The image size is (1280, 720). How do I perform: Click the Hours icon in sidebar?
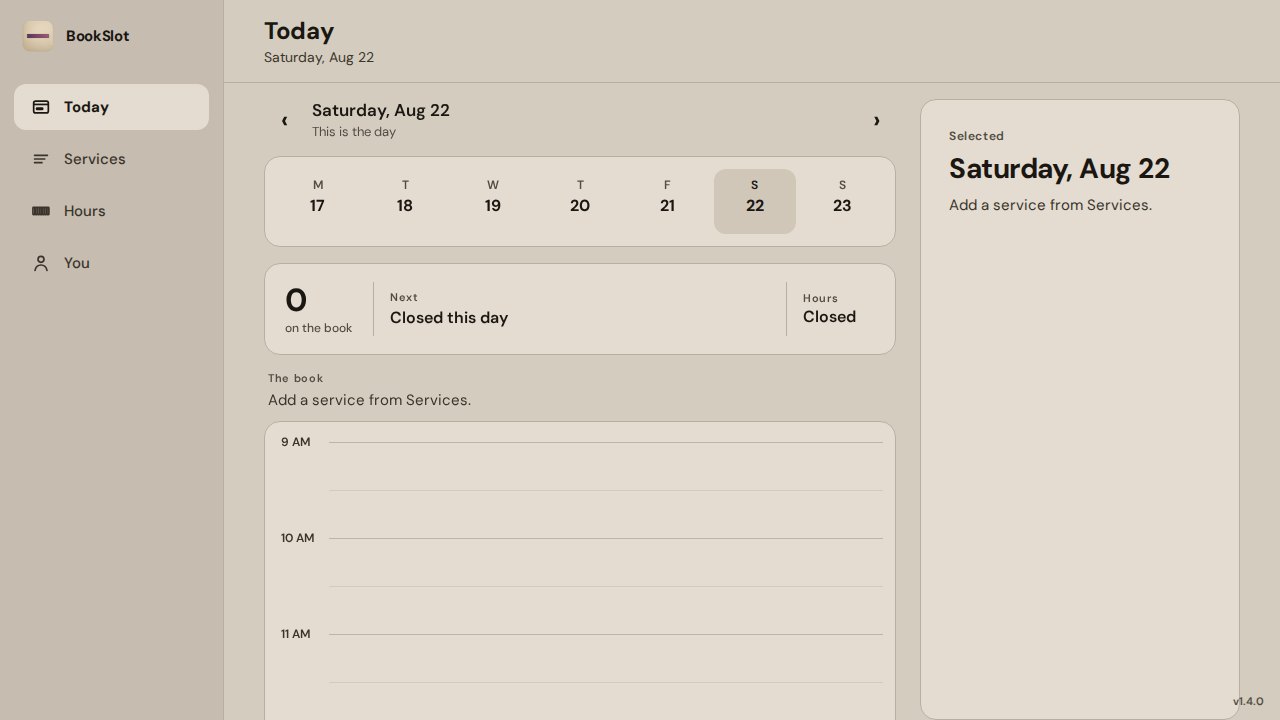[x=41, y=211]
